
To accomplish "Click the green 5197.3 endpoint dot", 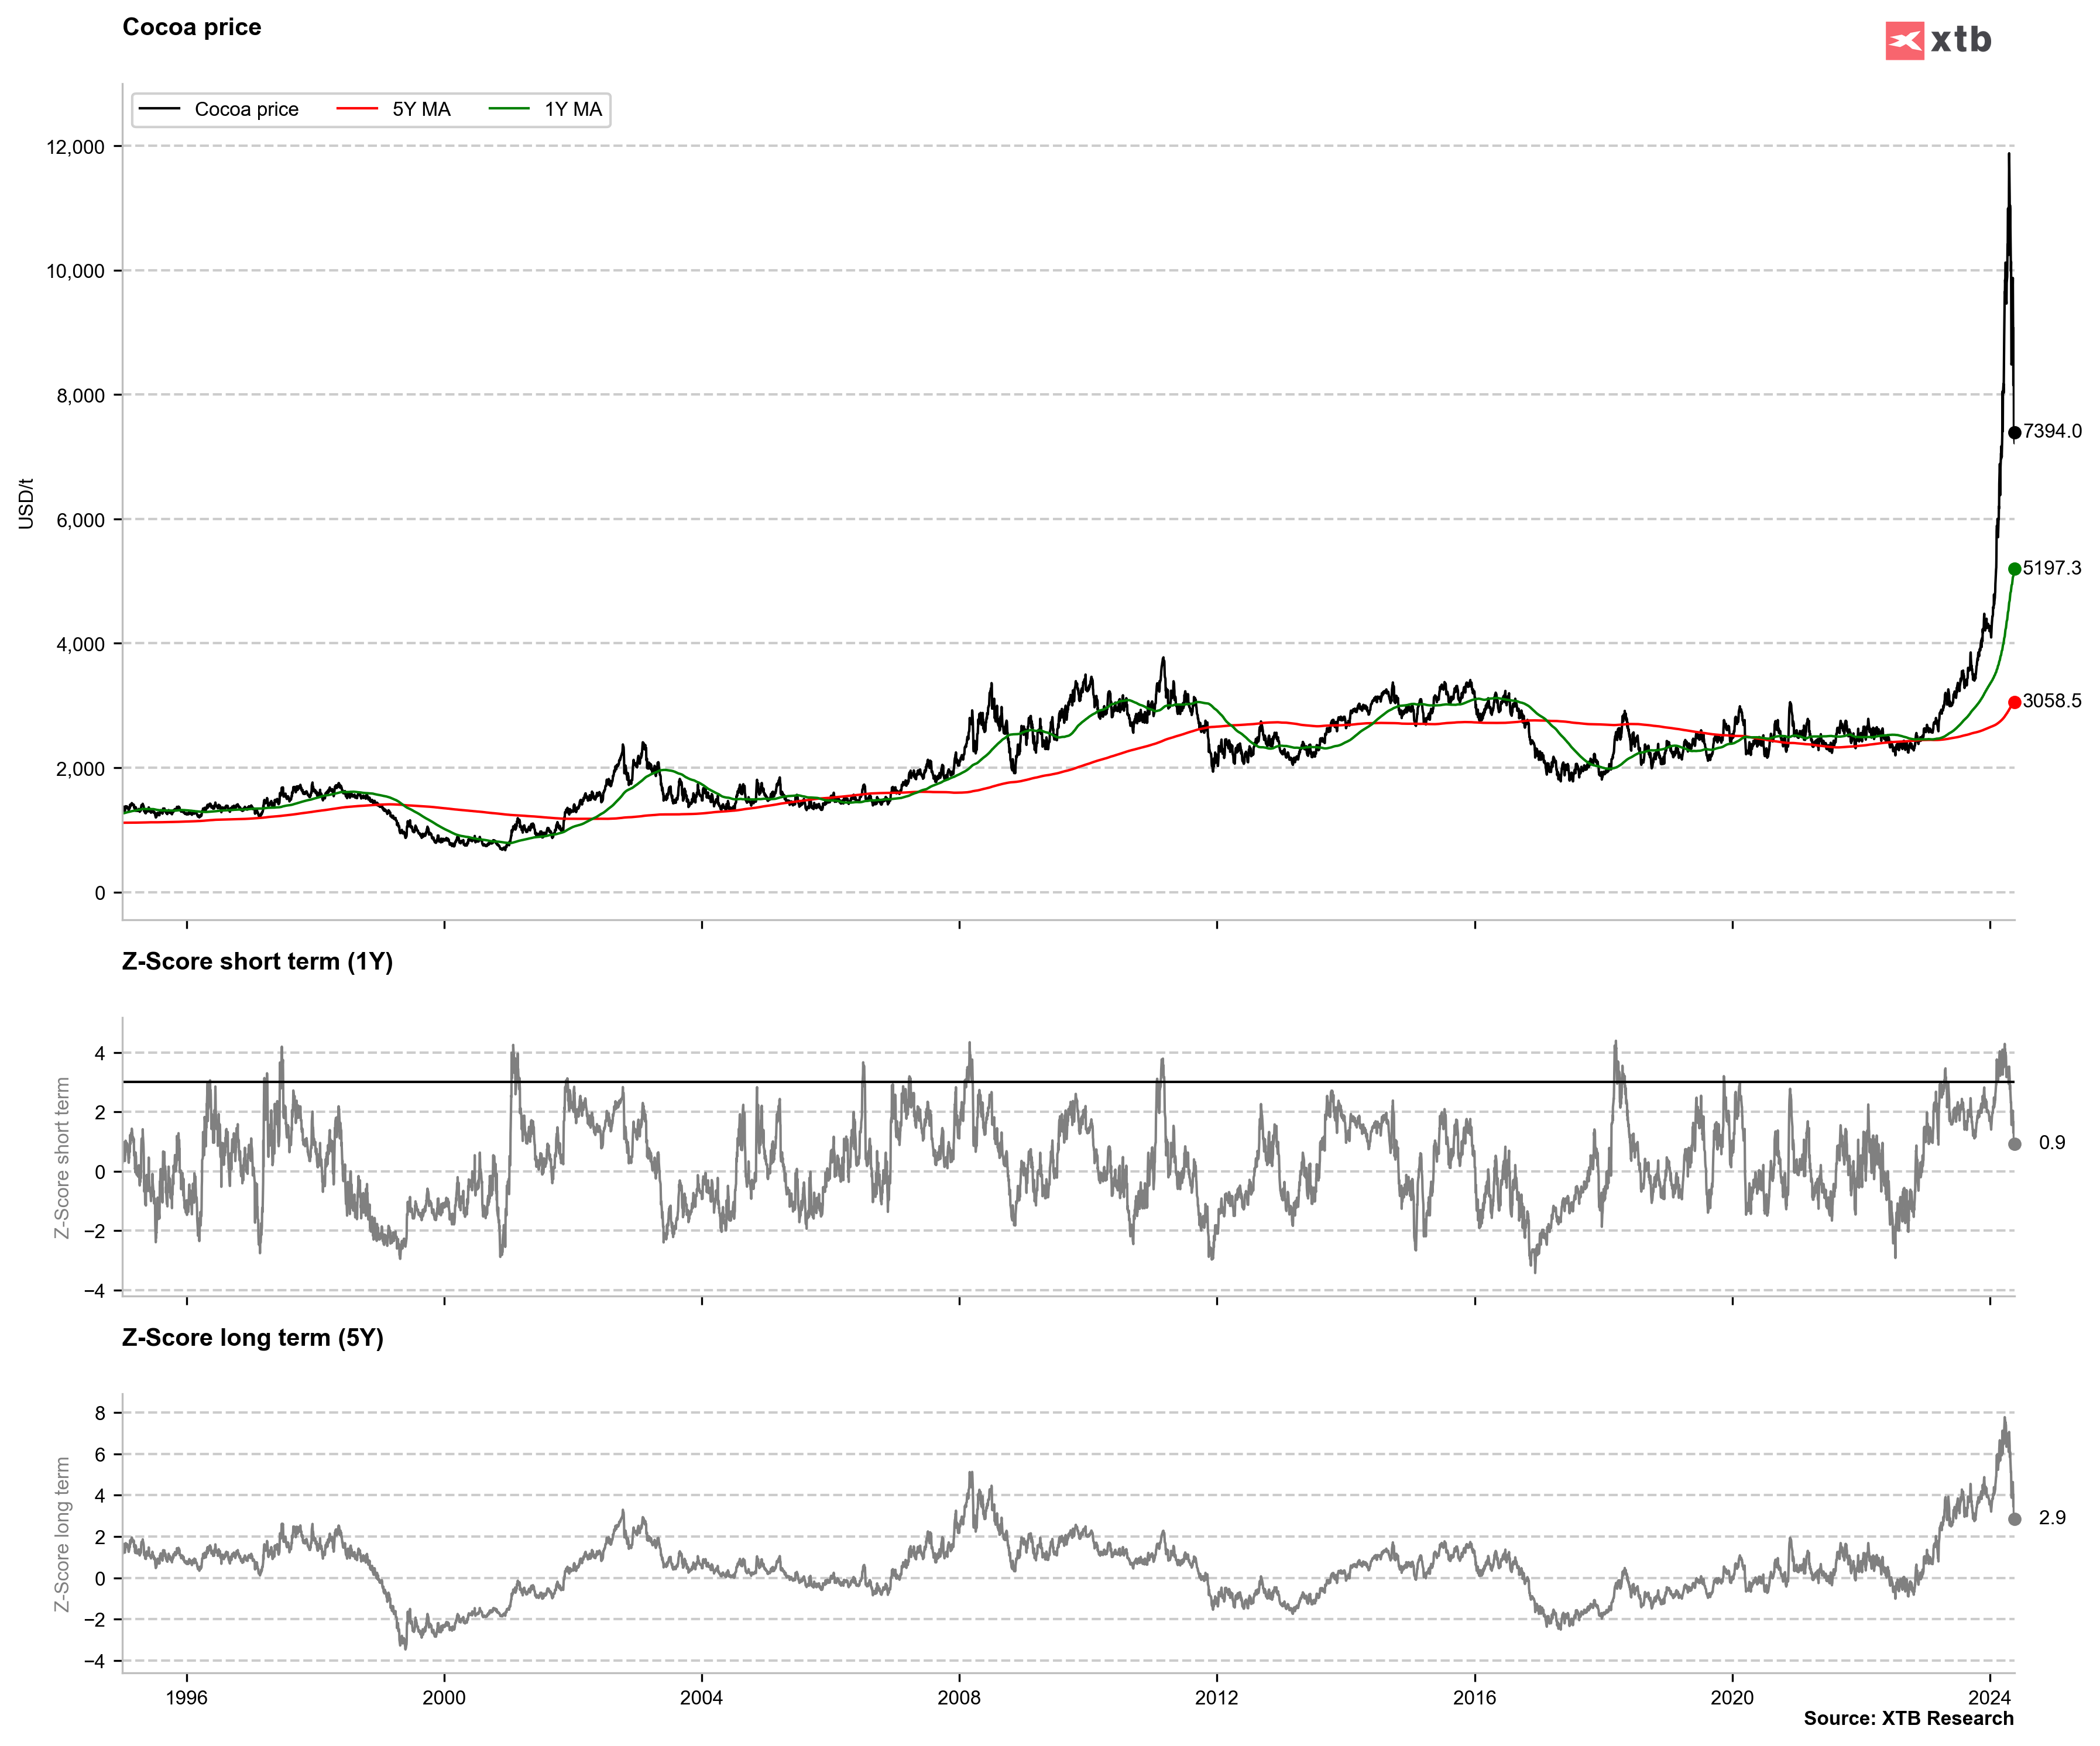I will tap(2014, 569).
